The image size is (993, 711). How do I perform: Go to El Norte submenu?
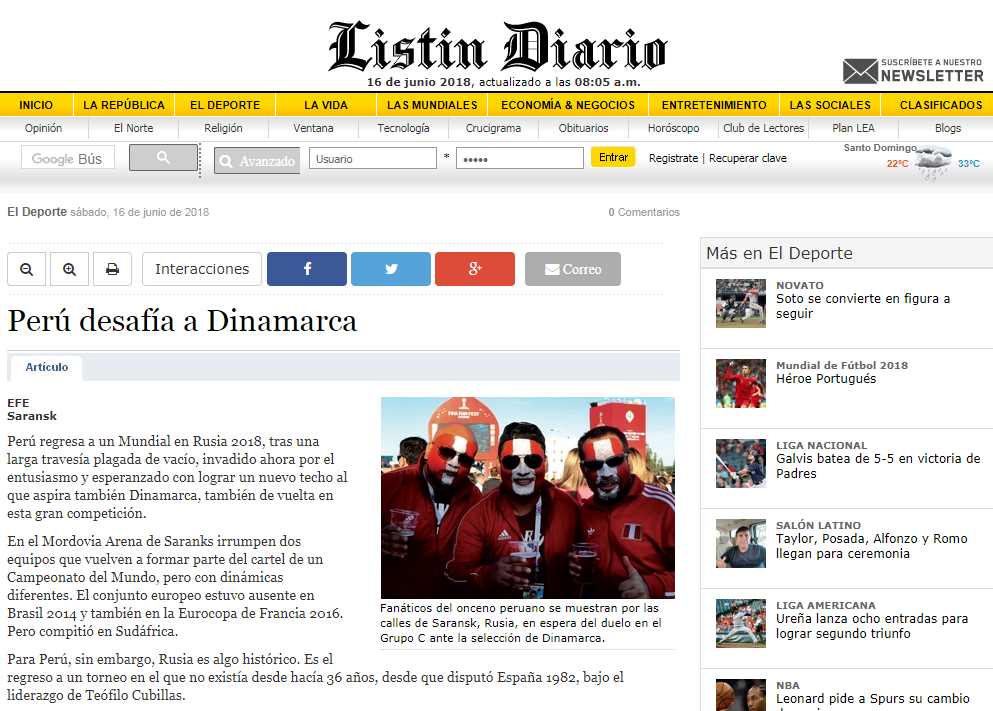click(134, 128)
